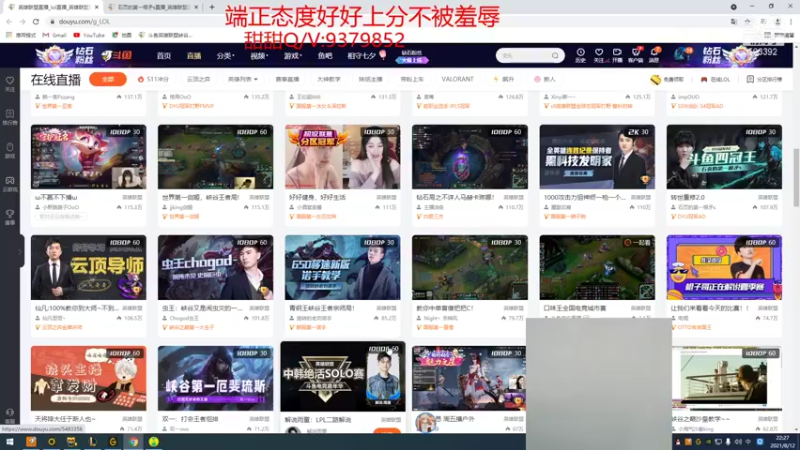Select the VALORANT filter tab
Image resolution: width=800 pixels, height=450 pixels.
tap(457, 79)
